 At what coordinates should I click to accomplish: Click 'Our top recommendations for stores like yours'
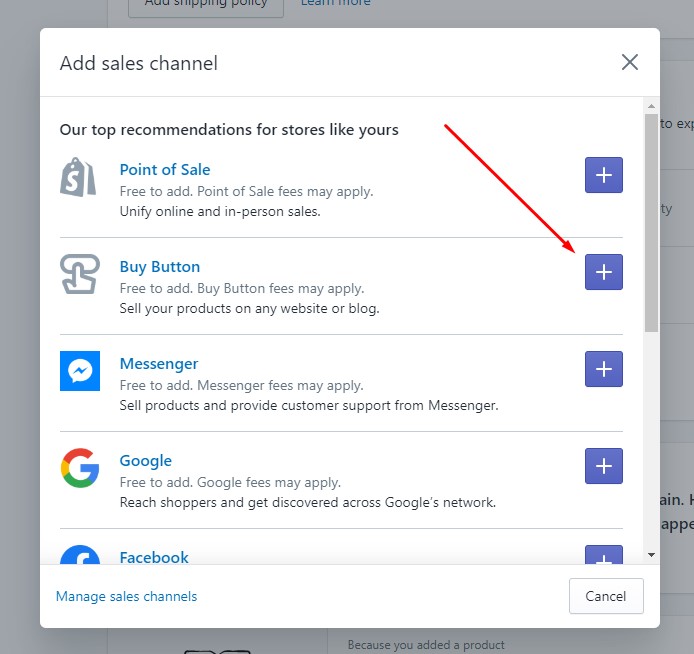coord(229,130)
